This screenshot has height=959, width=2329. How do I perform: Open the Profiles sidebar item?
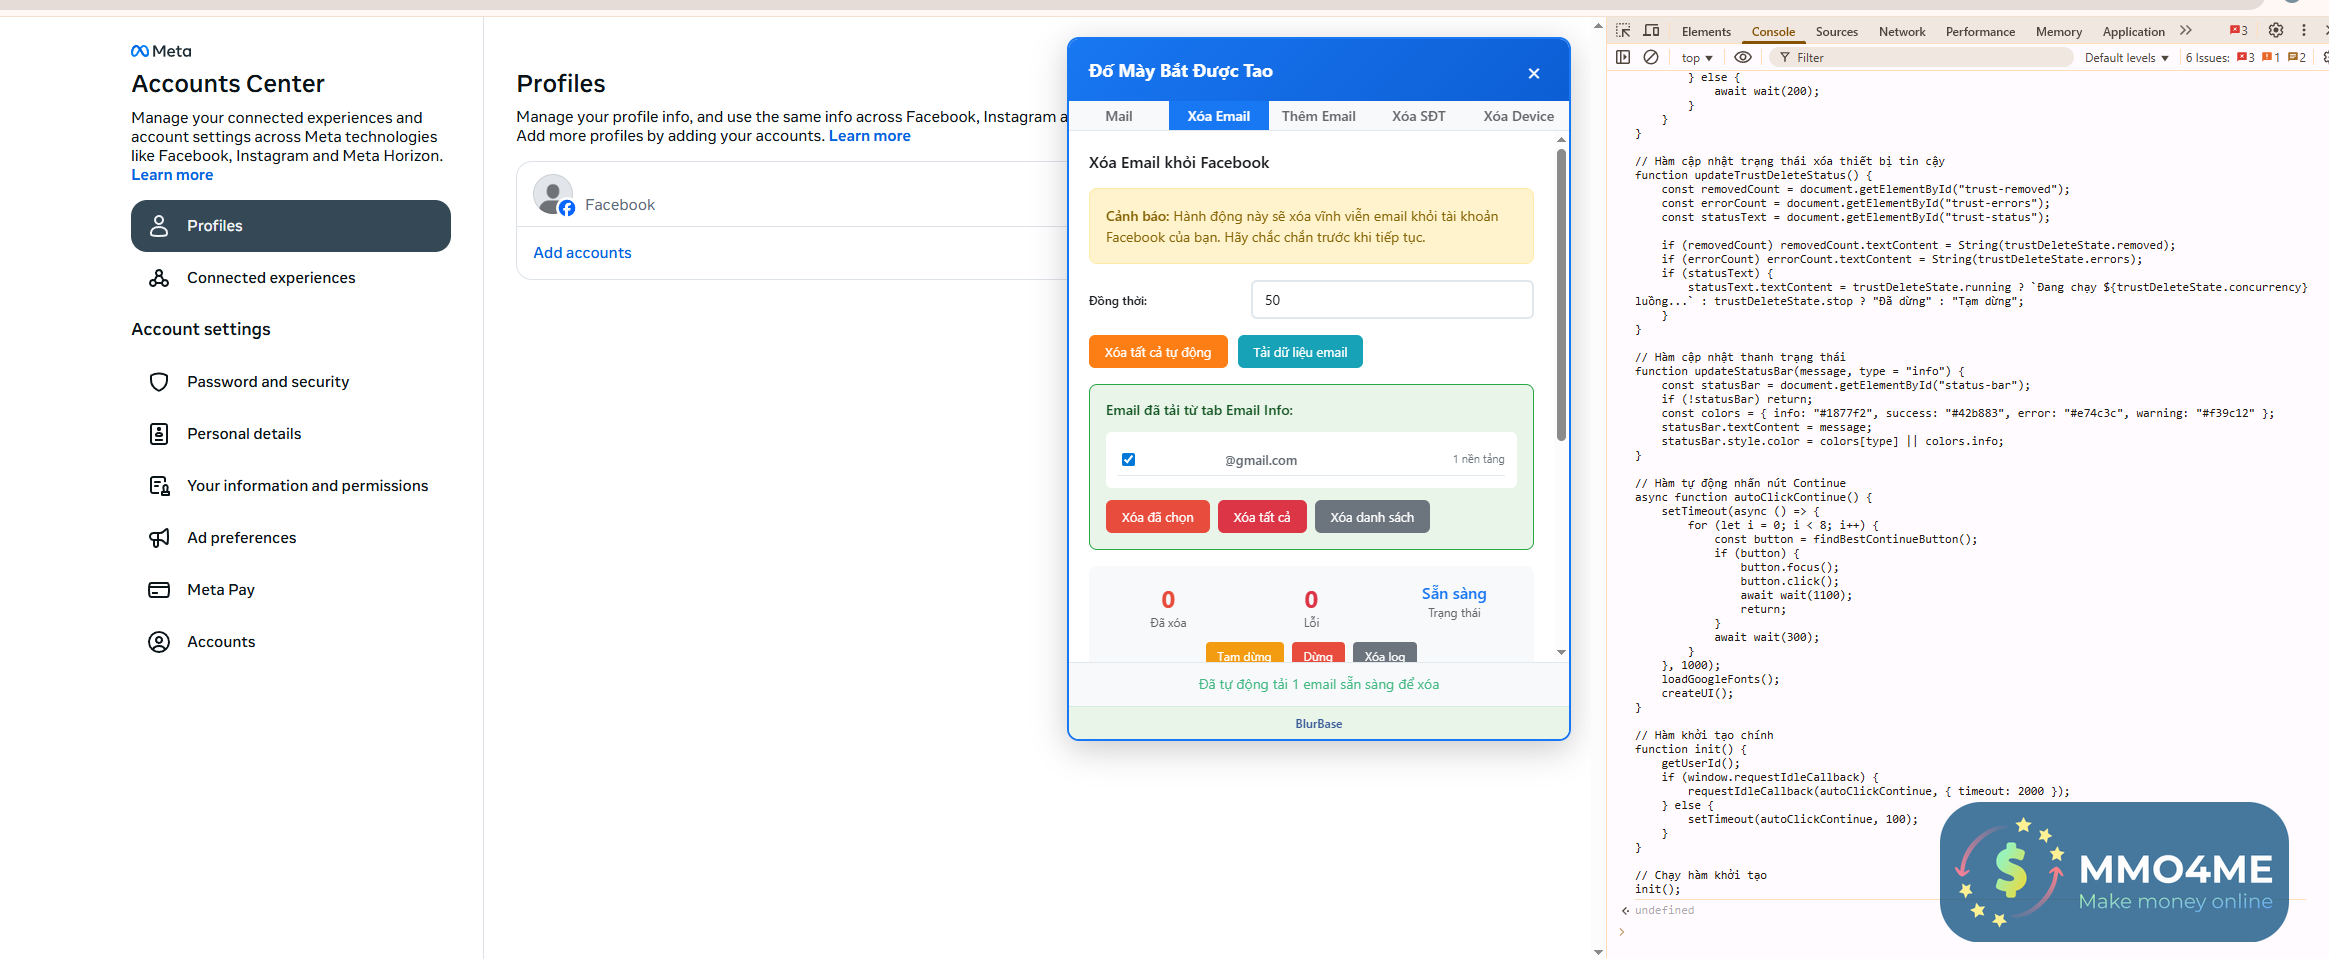[x=291, y=226]
